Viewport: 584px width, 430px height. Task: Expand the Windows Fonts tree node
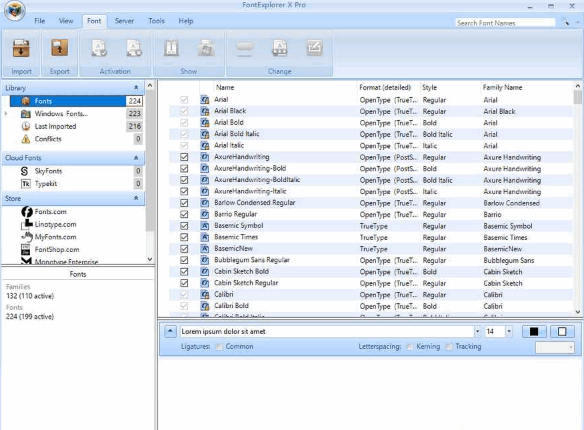click(x=6, y=114)
